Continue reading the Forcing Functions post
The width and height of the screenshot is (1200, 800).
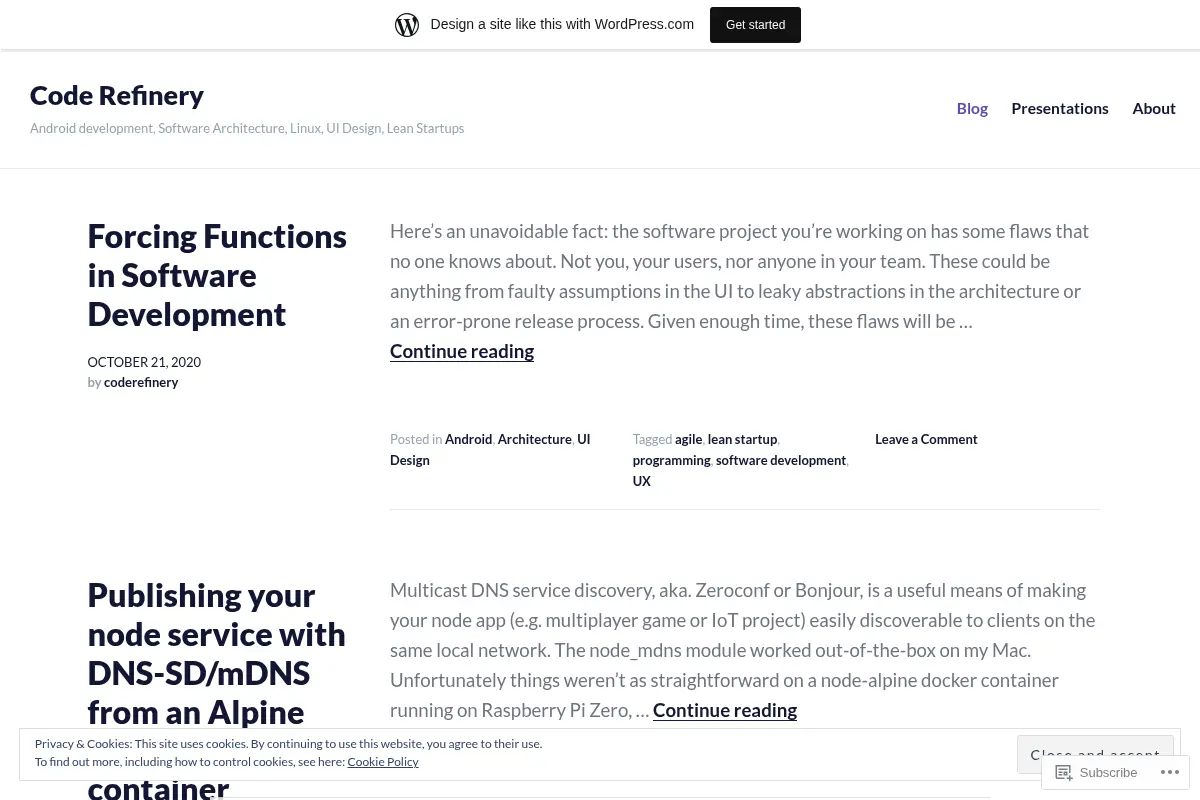click(462, 351)
